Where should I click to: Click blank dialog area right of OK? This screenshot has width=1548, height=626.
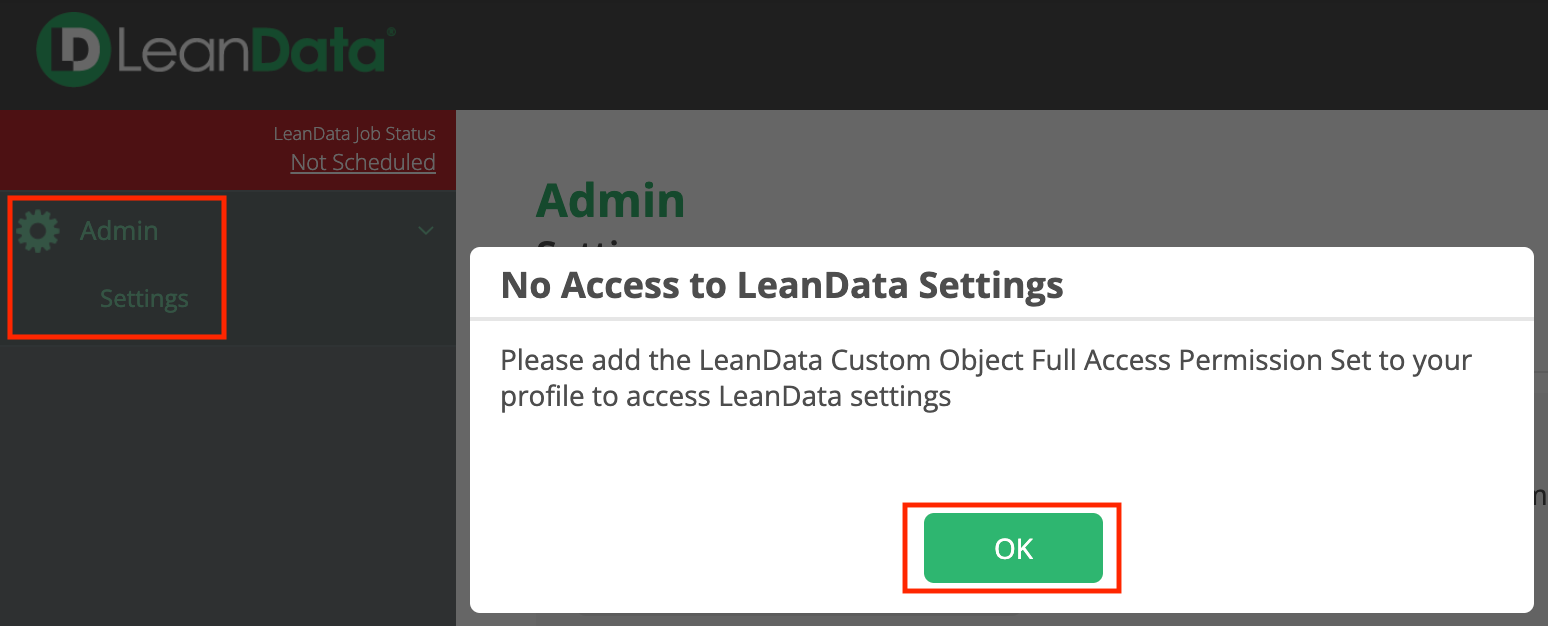point(1320,548)
